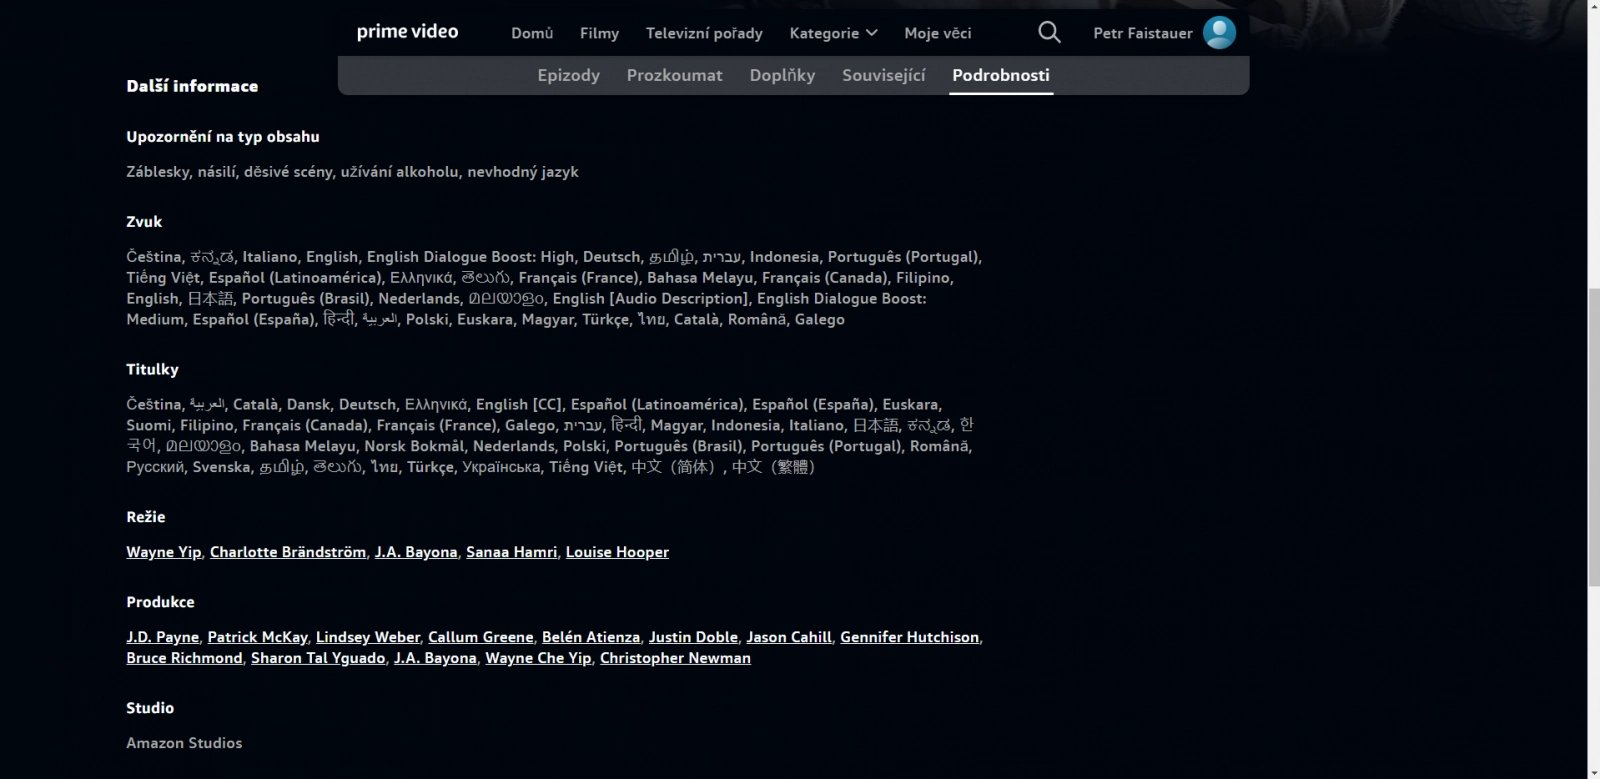This screenshot has height=779, width=1600.
Task: Open J.A. Bayona link under Produkce
Action: pyautogui.click(x=435, y=658)
